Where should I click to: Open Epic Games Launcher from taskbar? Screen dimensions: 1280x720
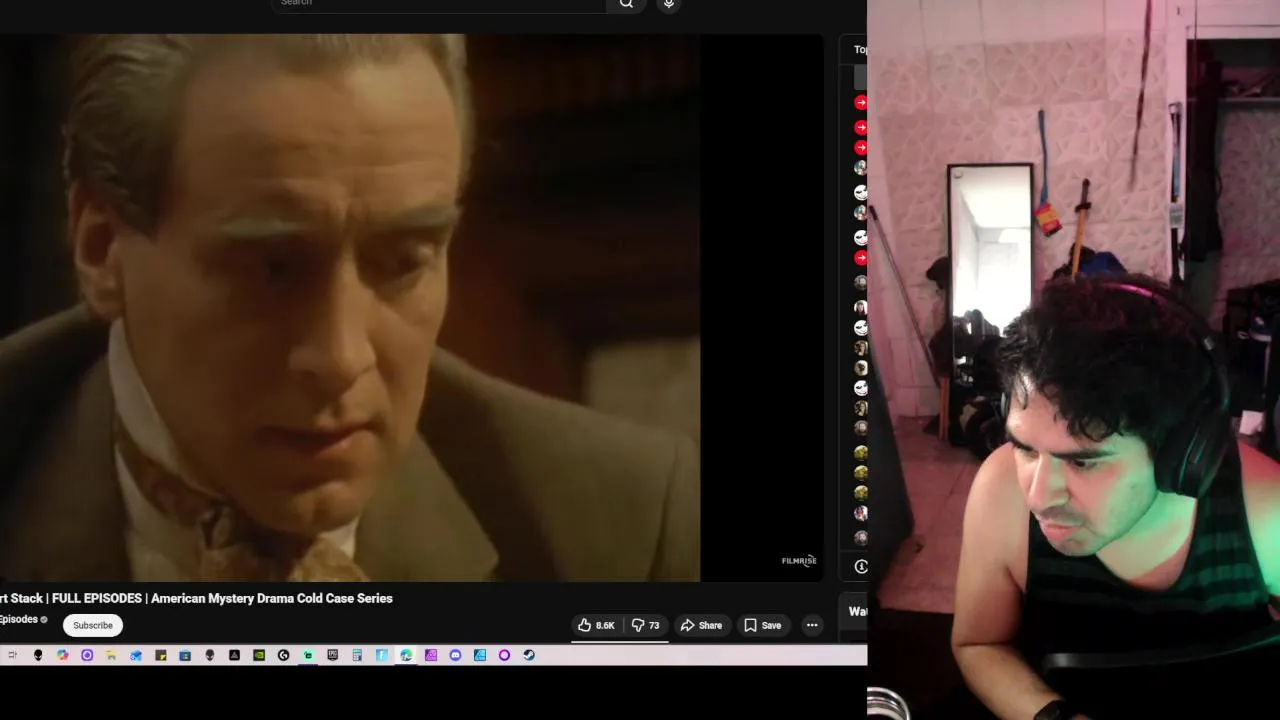click(x=333, y=655)
